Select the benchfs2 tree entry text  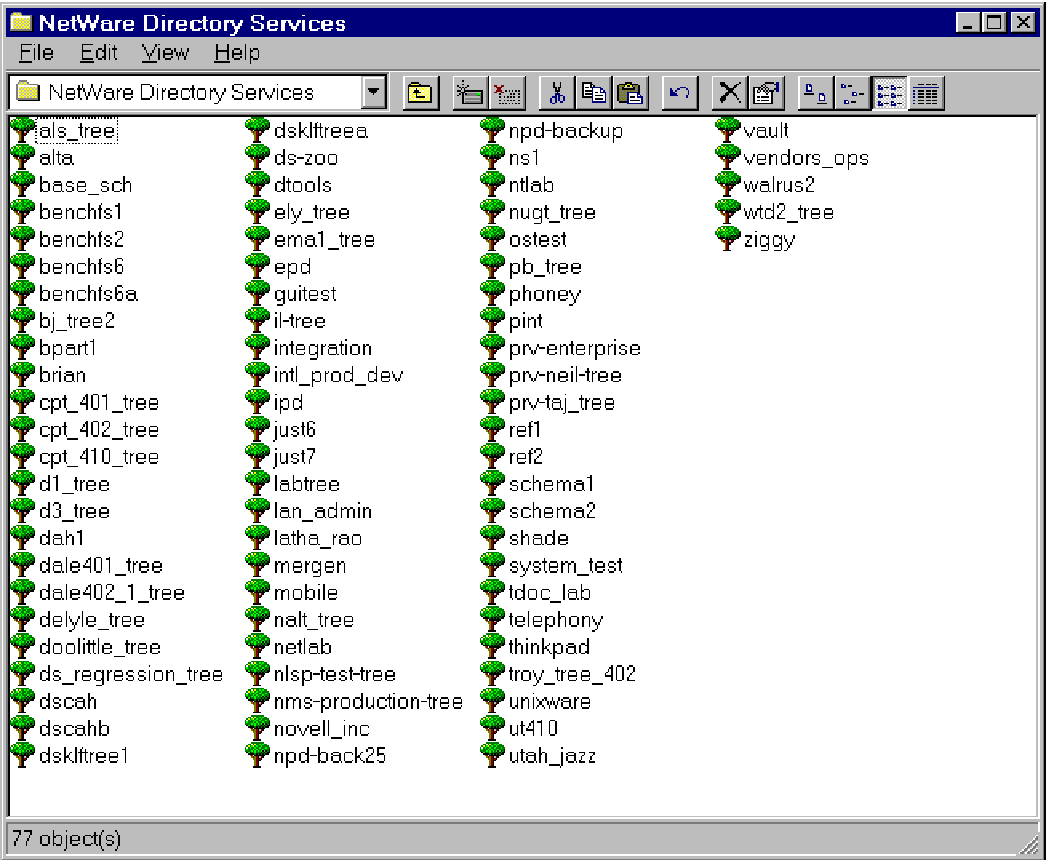tap(81, 239)
